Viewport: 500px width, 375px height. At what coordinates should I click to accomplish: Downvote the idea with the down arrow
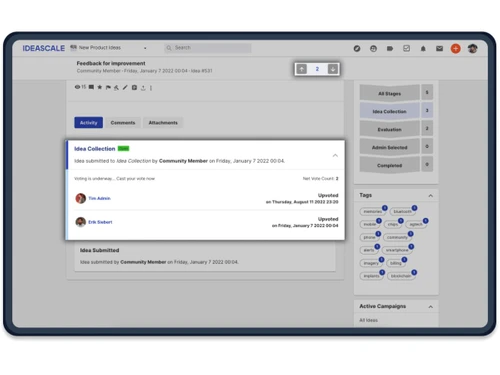pyautogui.click(x=333, y=69)
